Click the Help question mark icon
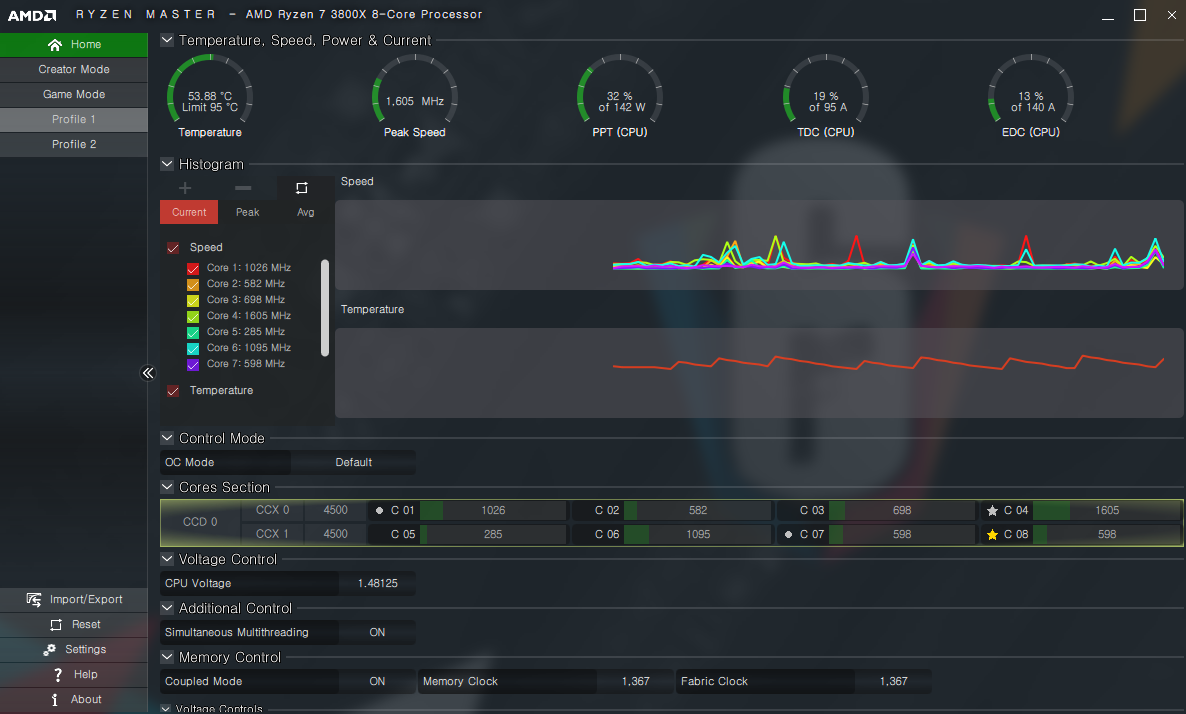The height and width of the screenshot is (714, 1186). click(x=57, y=675)
